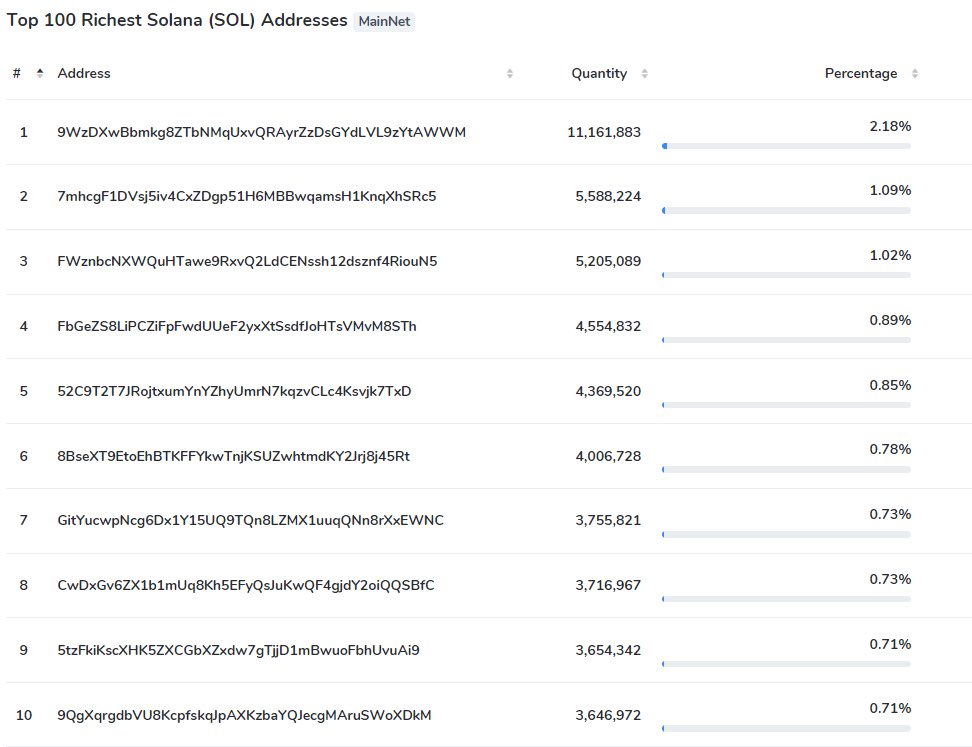Click the 1.09% percentage value
The image size is (972, 747).
[890, 190]
